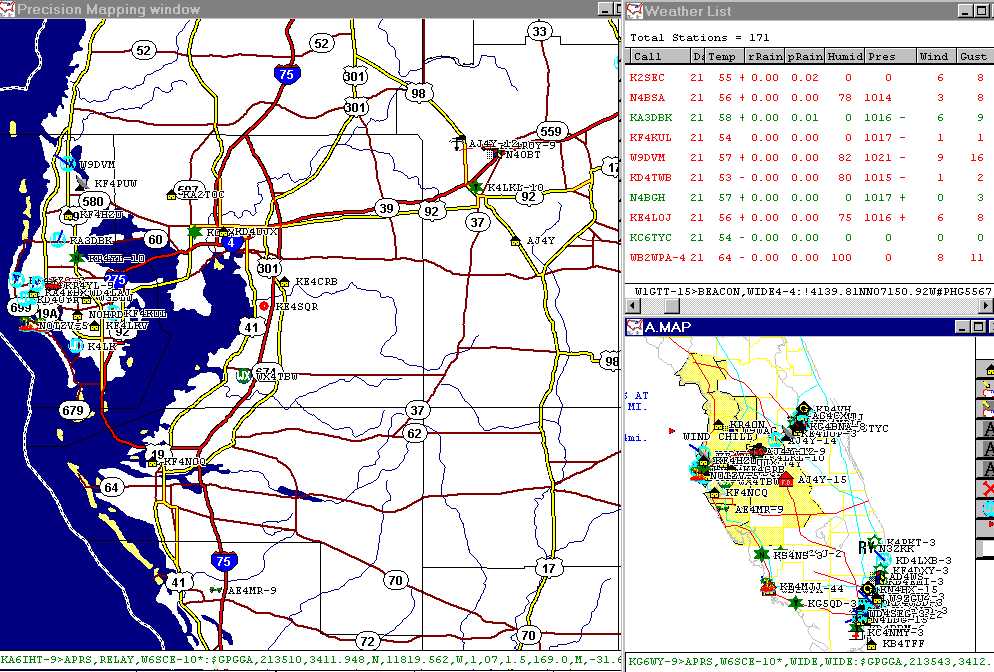Select the KS4NS green star in A.MAP
994x672 pixels.
(x=762, y=554)
